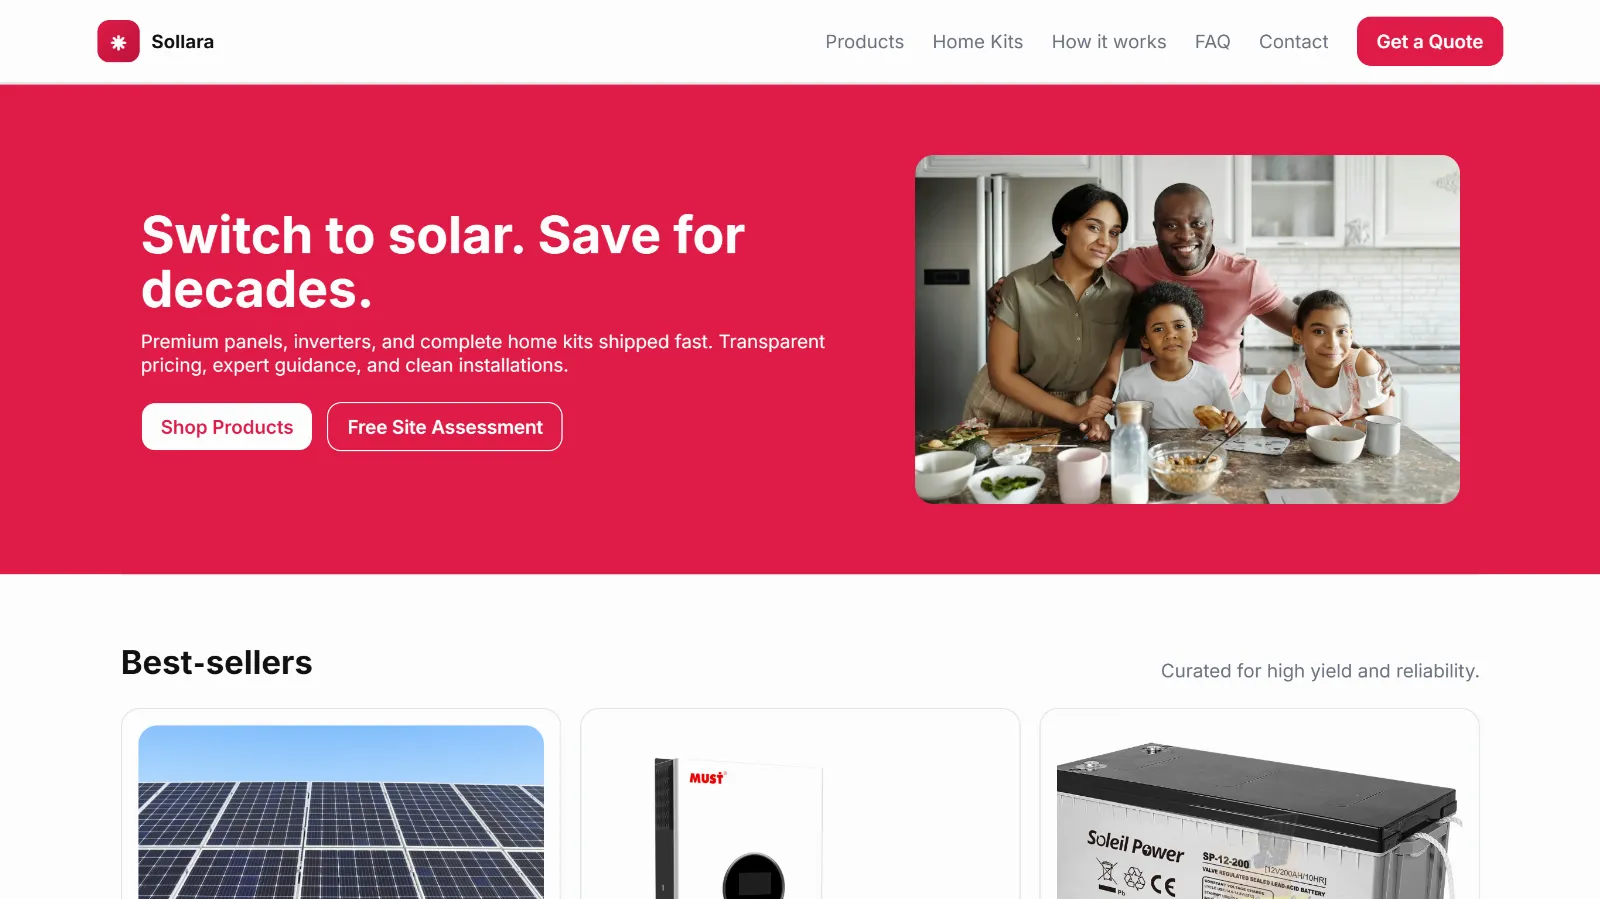Click the 'Premium panels, inverters' description text
1600x899 pixels.
483,353
